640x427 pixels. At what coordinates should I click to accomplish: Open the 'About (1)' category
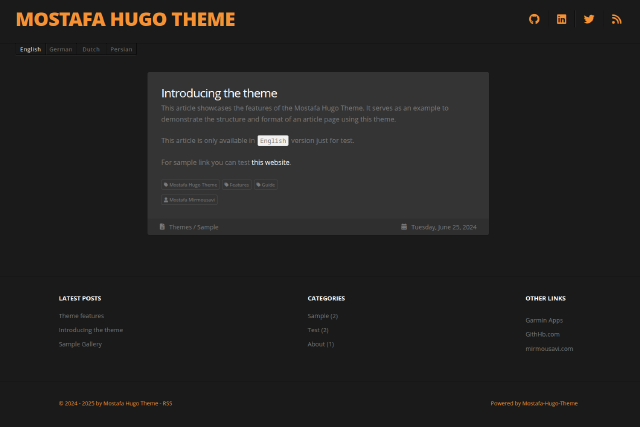320,344
